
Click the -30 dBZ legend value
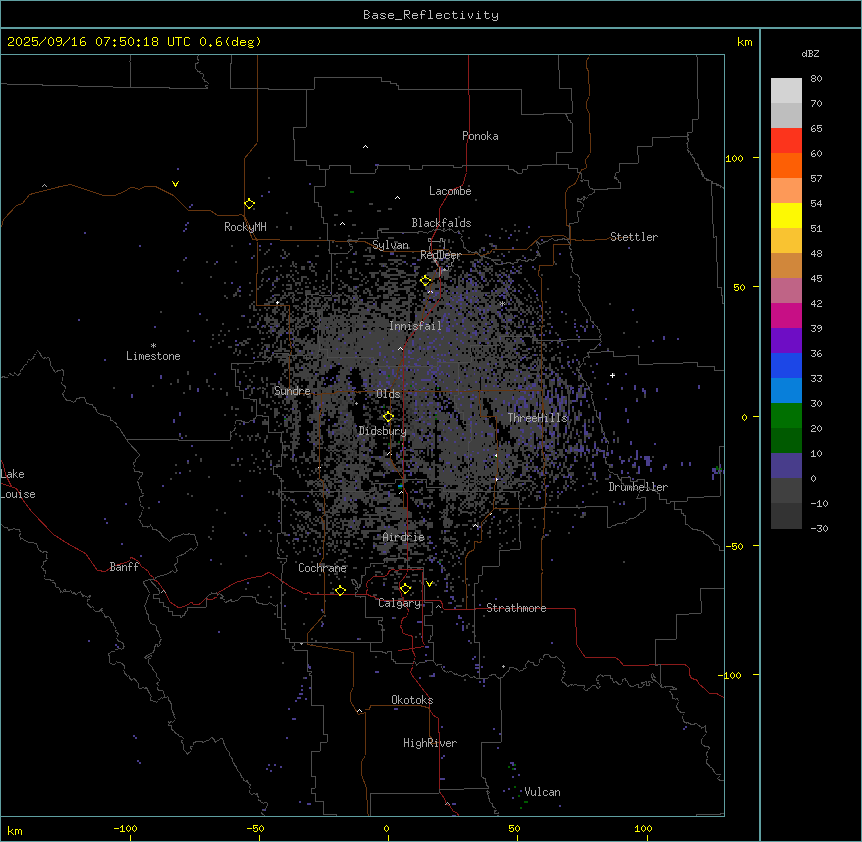819,529
